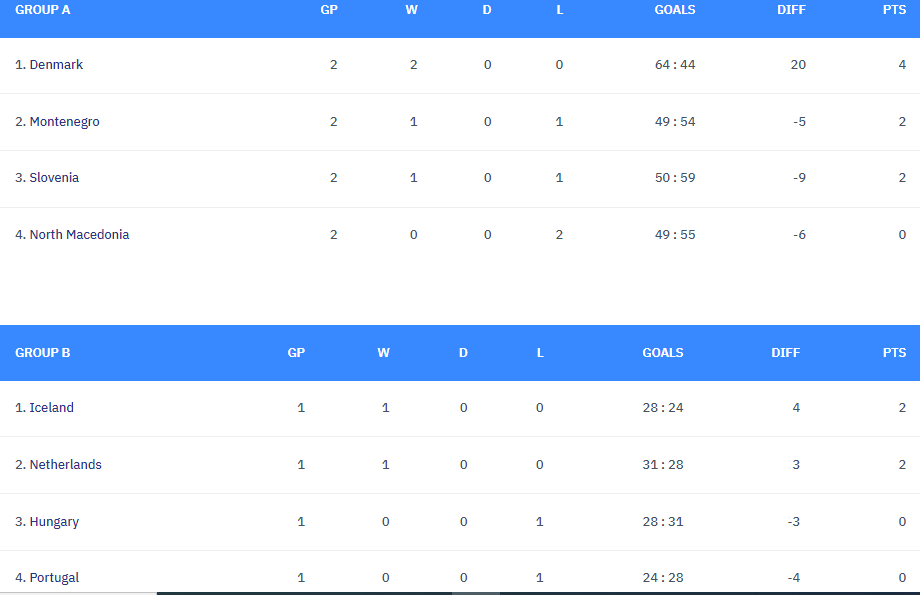920x595 pixels.
Task: Click the Portugal team name
Action: (x=54, y=578)
